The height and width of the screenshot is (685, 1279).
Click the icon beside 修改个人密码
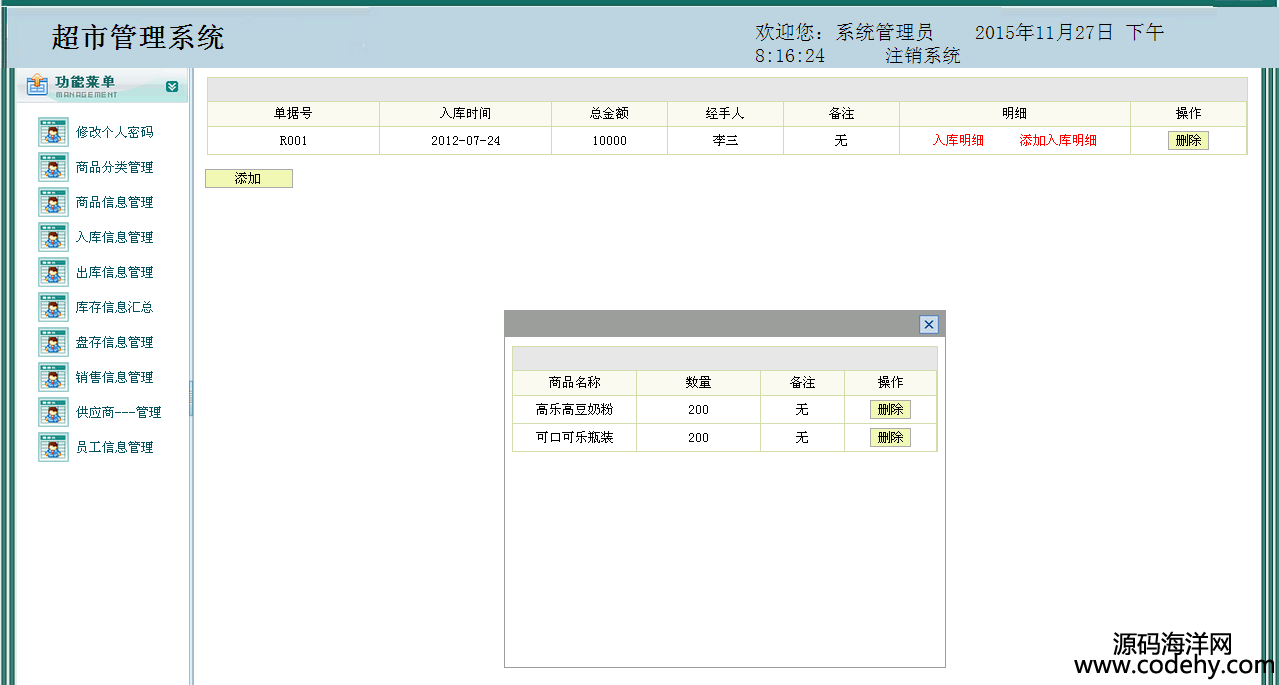[x=53, y=132]
